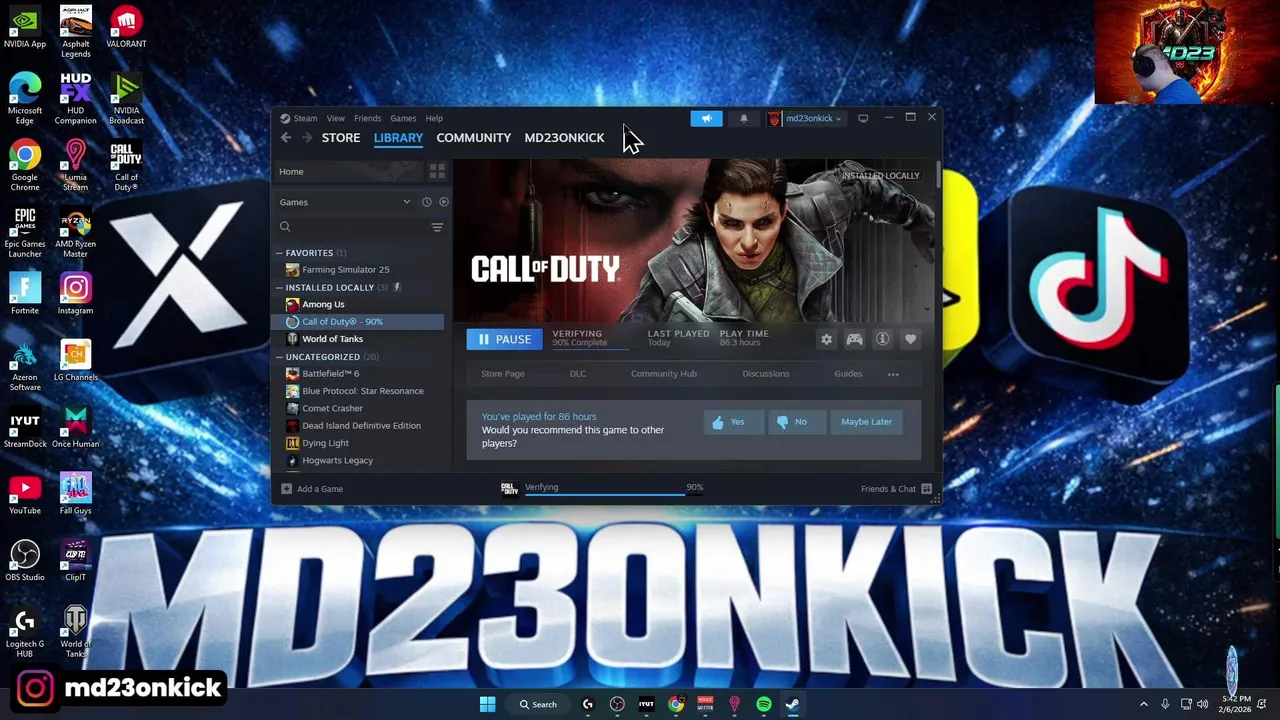Open the MD23ONKICK profile tab

(564, 138)
